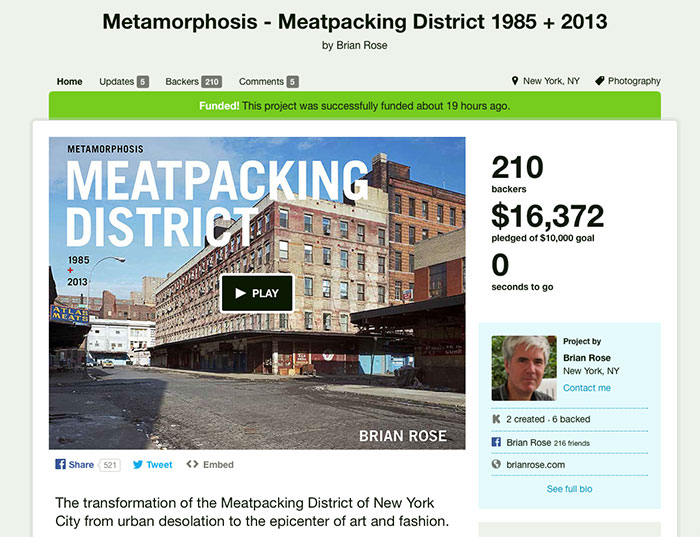This screenshot has width=700, height=537.
Task: Play the Meatpacking District project video
Action: tap(257, 293)
